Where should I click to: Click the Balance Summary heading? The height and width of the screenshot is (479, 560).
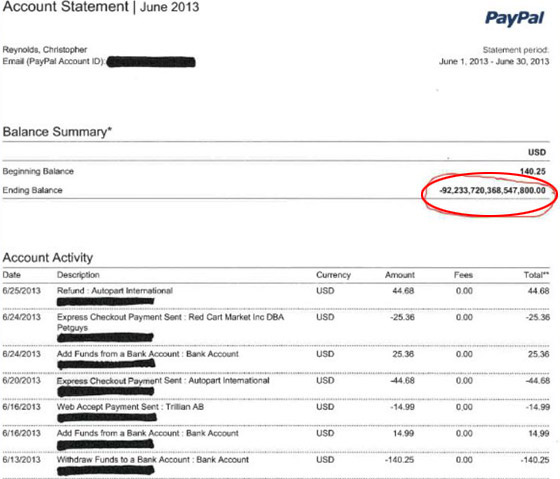click(57, 132)
